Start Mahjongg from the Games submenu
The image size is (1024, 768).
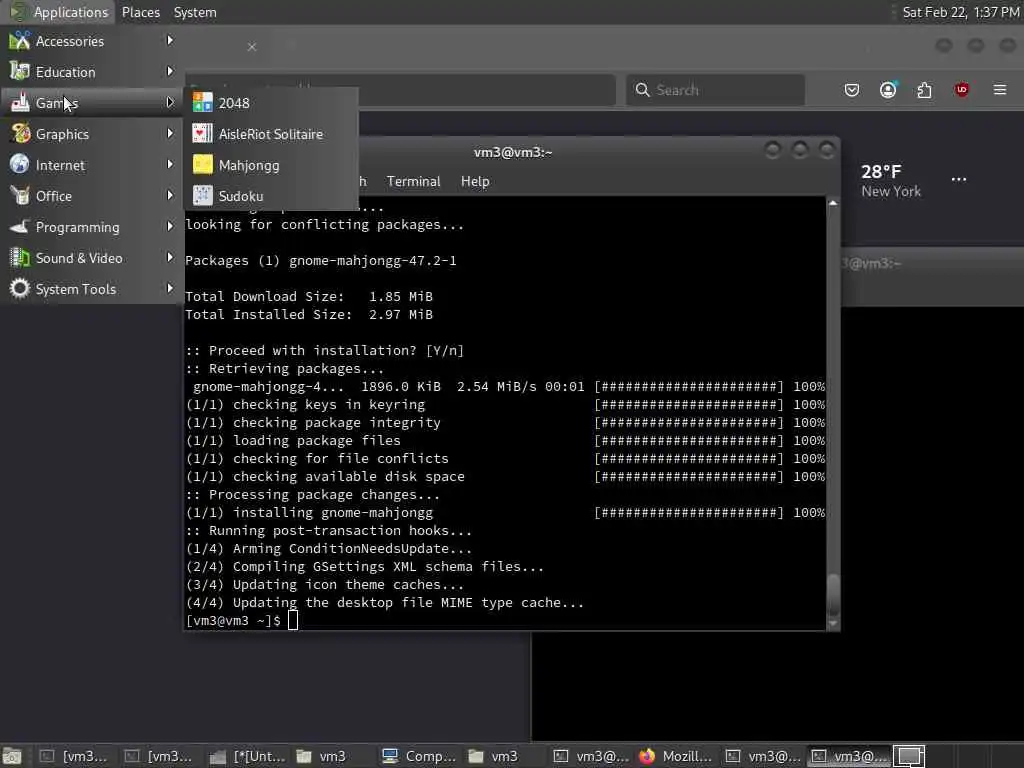(x=272, y=165)
